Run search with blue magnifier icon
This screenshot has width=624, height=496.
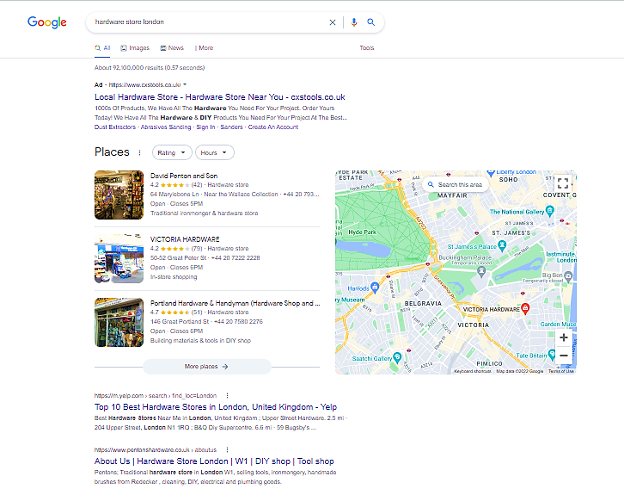point(371,22)
